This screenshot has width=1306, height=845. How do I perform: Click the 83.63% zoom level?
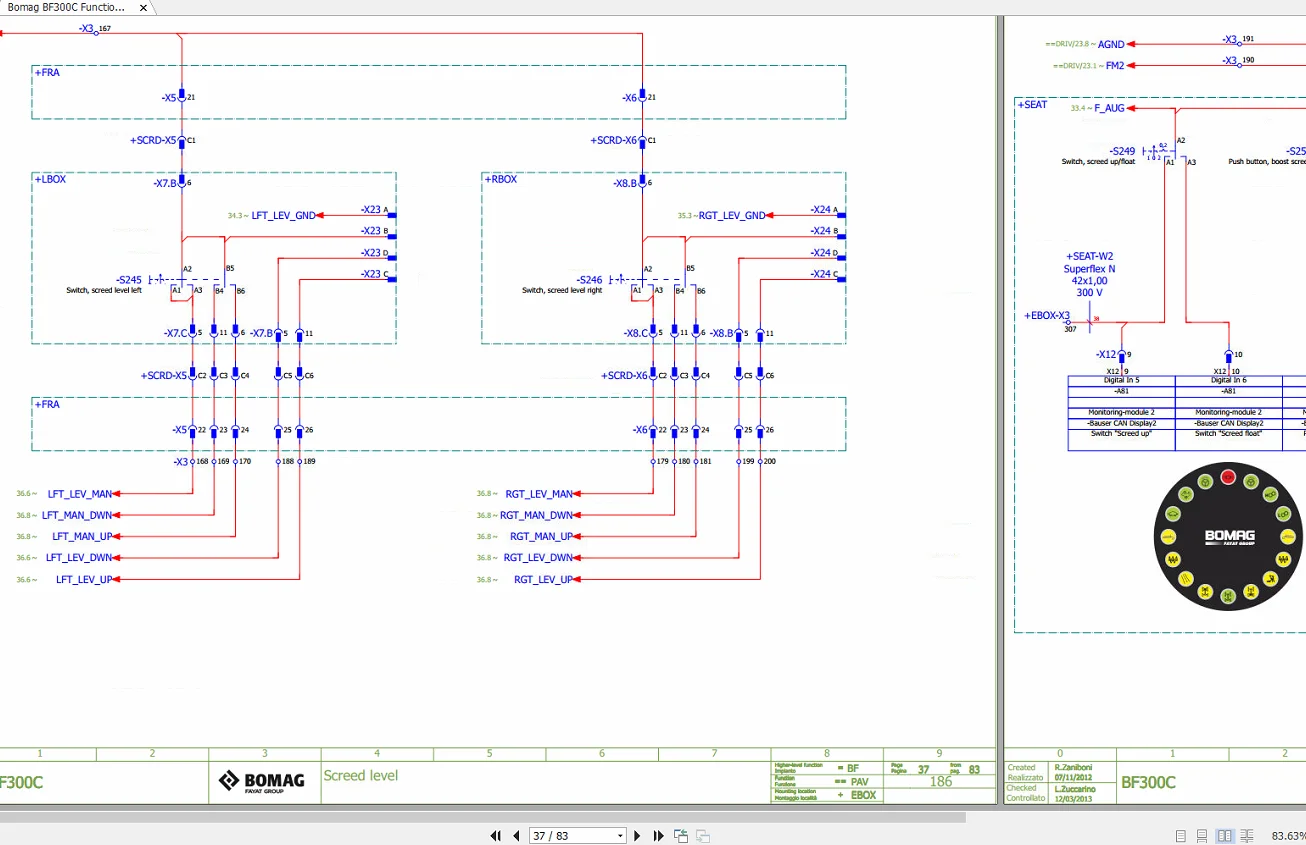click(1287, 836)
